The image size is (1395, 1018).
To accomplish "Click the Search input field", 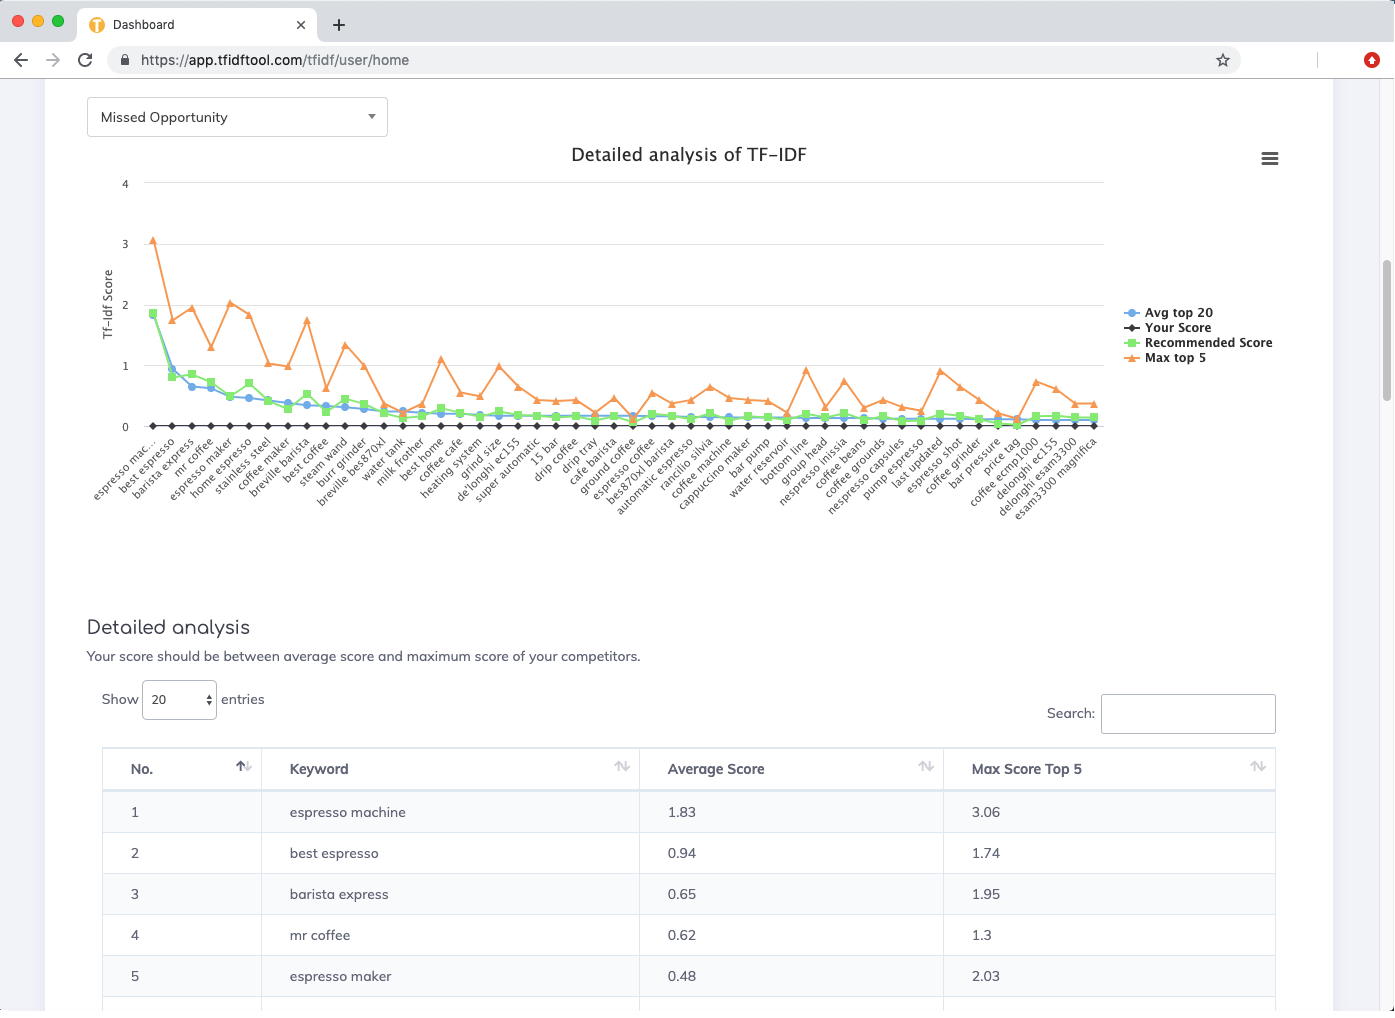I will tap(1187, 714).
